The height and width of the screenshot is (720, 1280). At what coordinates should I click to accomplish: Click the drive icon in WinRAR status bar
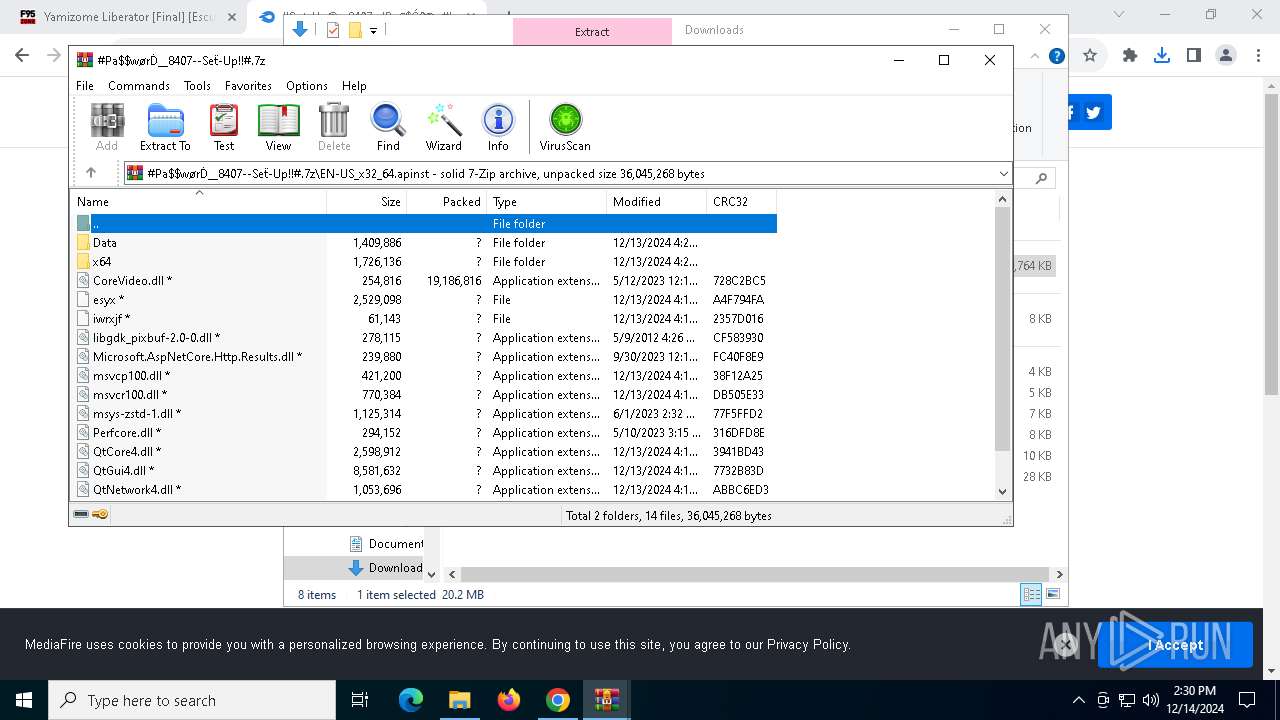click(x=81, y=515)
